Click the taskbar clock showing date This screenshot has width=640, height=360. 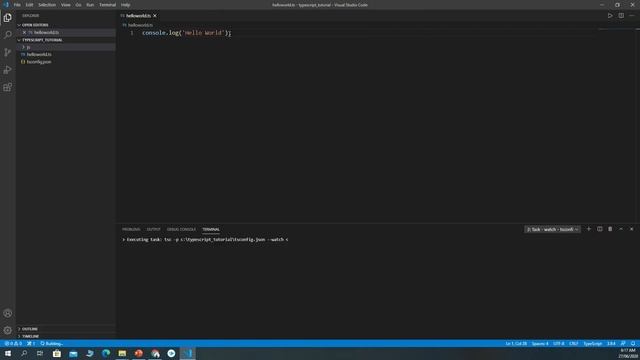pyautogui.click(x=629, y=353)
